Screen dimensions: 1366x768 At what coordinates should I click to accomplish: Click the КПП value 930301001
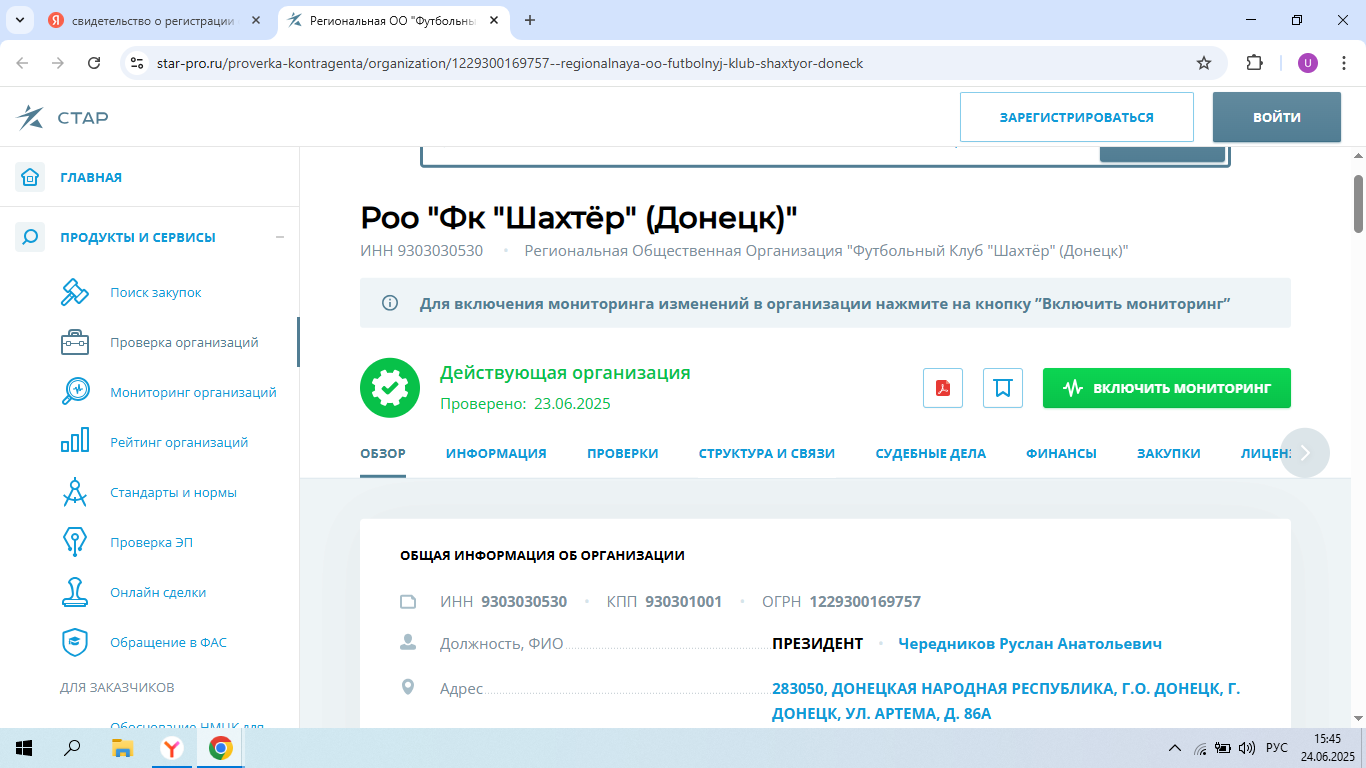(x=683, y=601)
